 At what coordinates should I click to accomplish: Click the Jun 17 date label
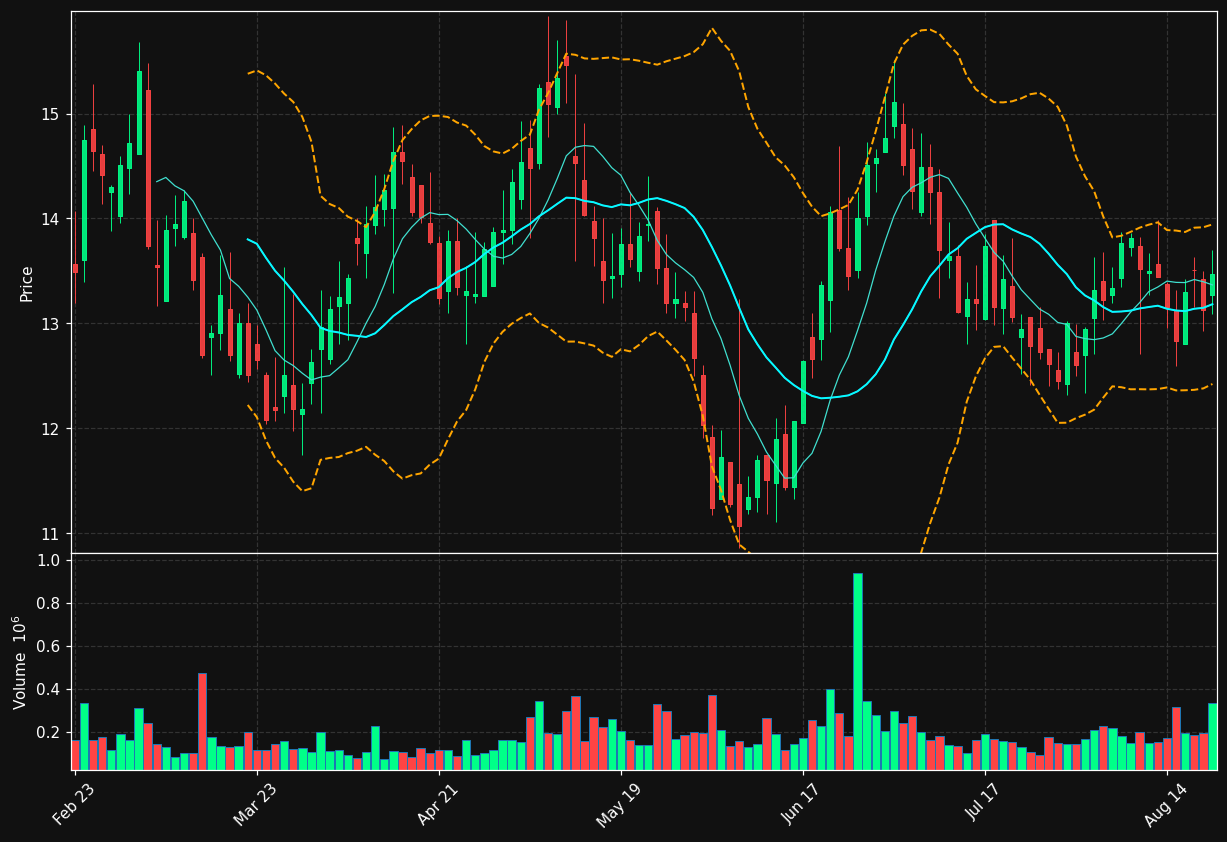click(x=802, y=803)
